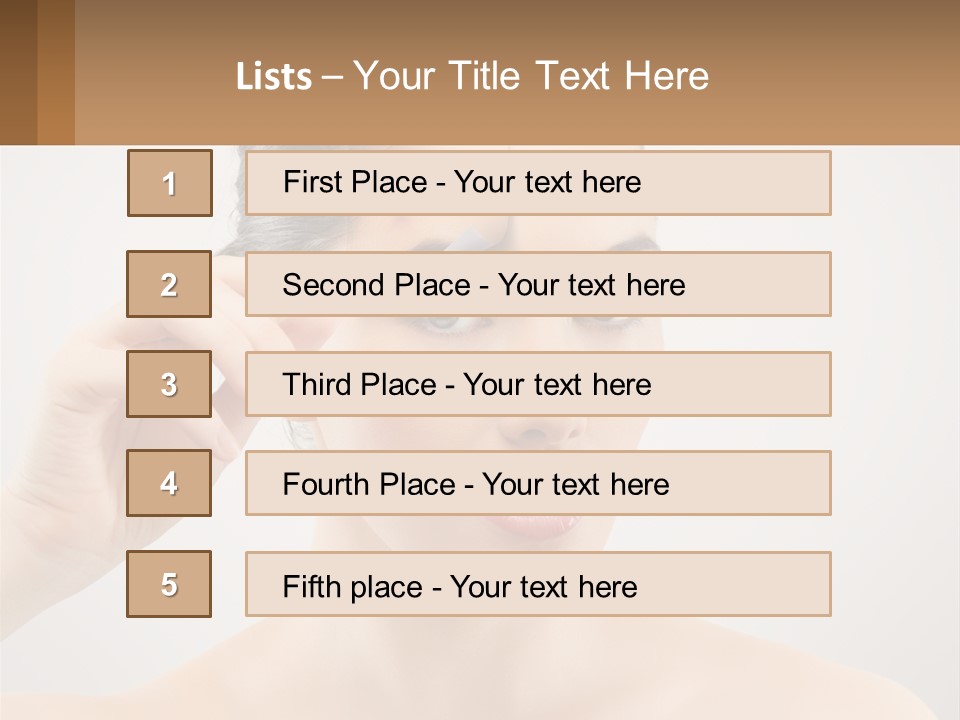Click the number 1 box

pyautogui.click(x=170, y=183)
